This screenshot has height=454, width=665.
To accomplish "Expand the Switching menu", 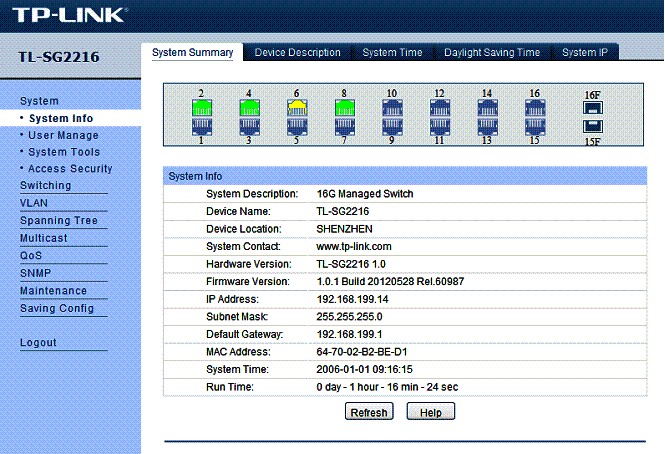I will pos(46,185).
